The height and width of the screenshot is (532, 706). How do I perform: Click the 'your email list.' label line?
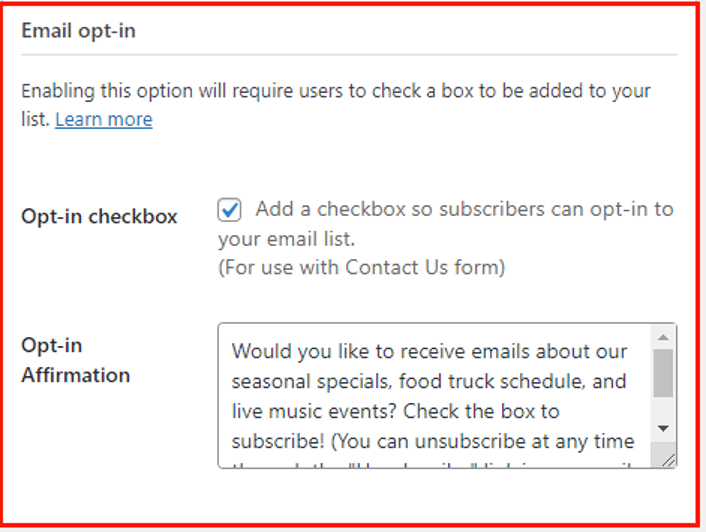[x=286, y=240]
